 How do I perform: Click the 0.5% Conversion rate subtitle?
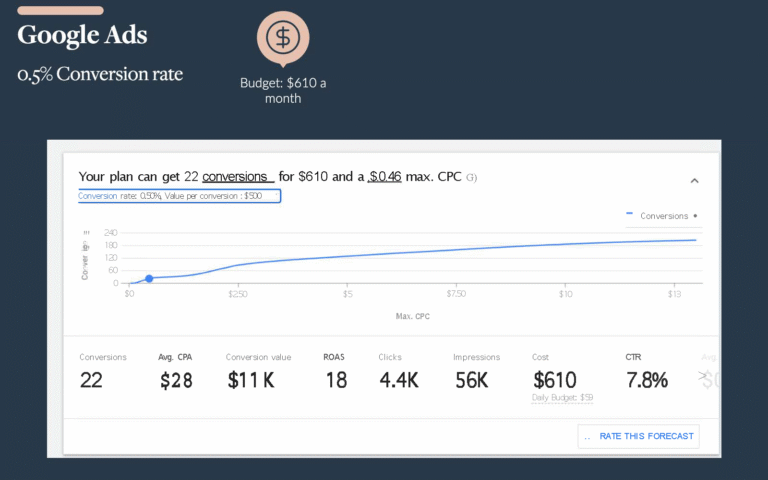[x=100, y=74]
